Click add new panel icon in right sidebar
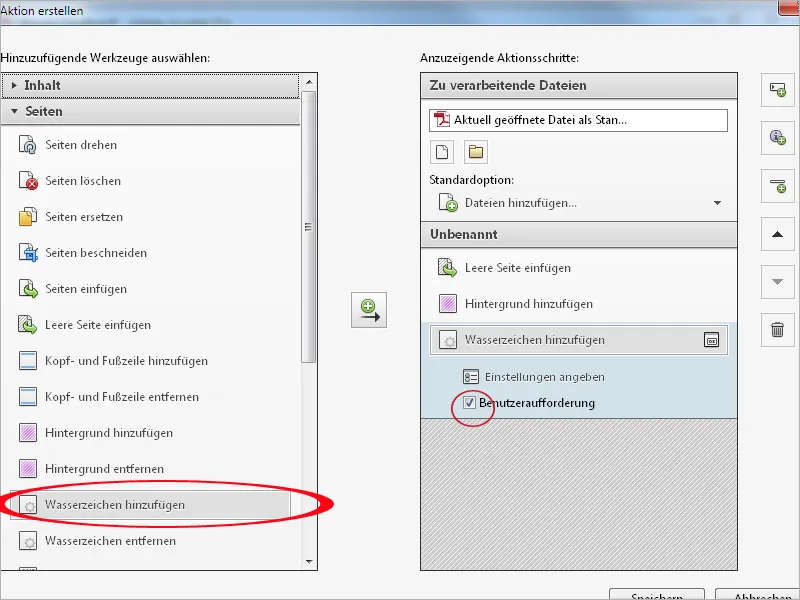 (x=778, y=90)
